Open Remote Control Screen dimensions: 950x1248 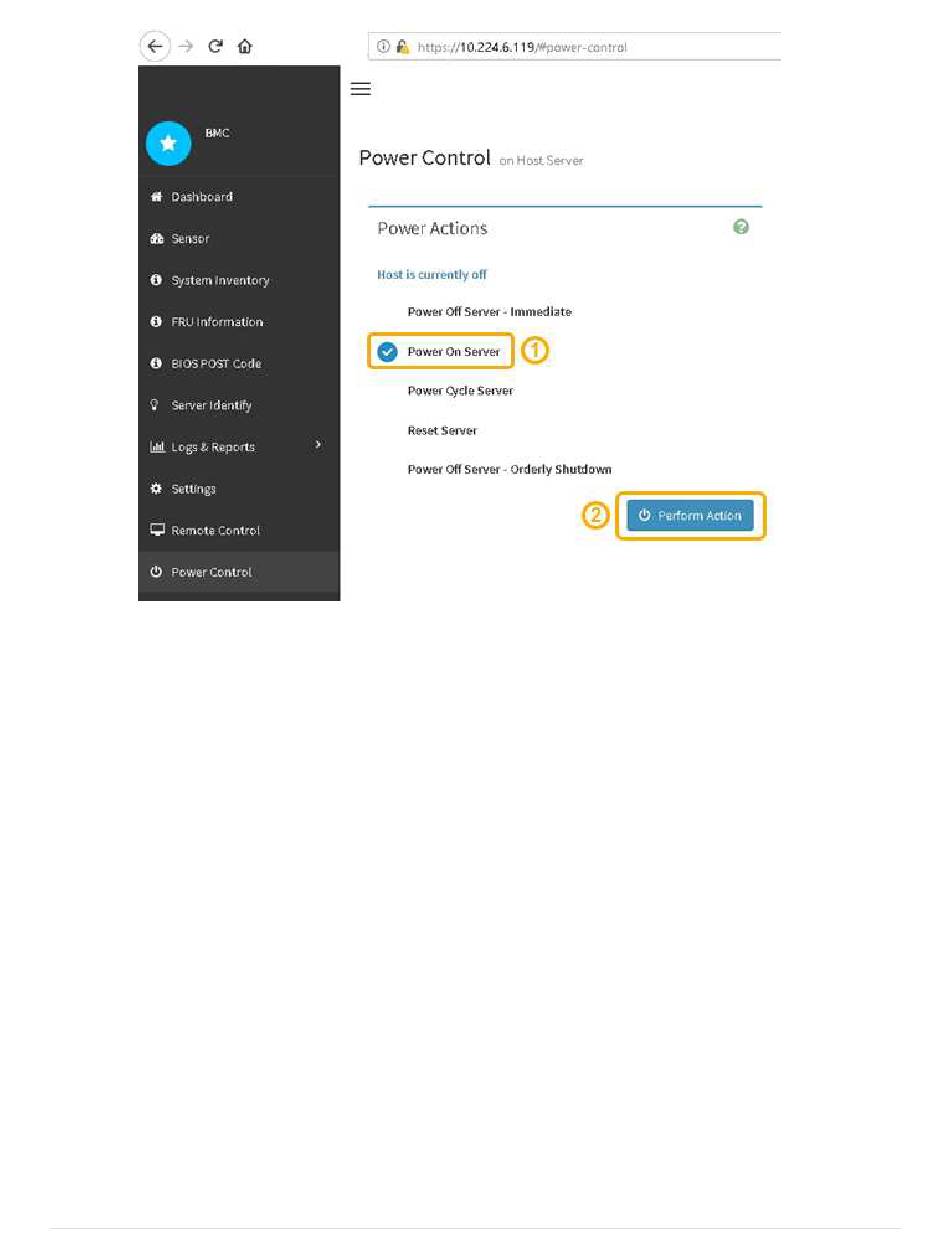point(239,531)
